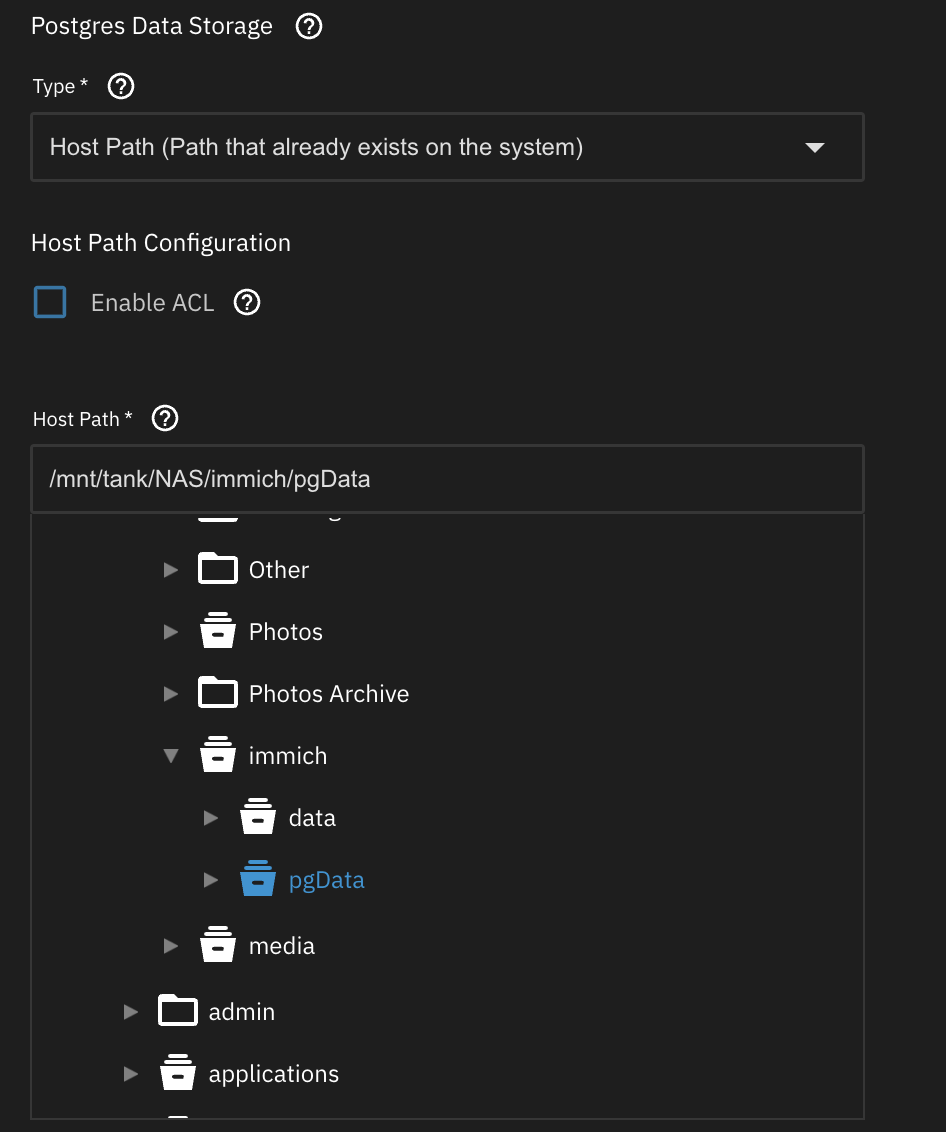Expand the media dataset arrow
The height and width of the screenshot is (1132, 946).
[171, 945]
